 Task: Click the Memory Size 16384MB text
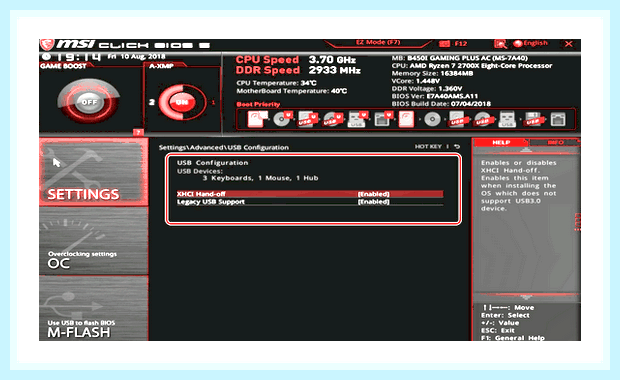(432, 73)
